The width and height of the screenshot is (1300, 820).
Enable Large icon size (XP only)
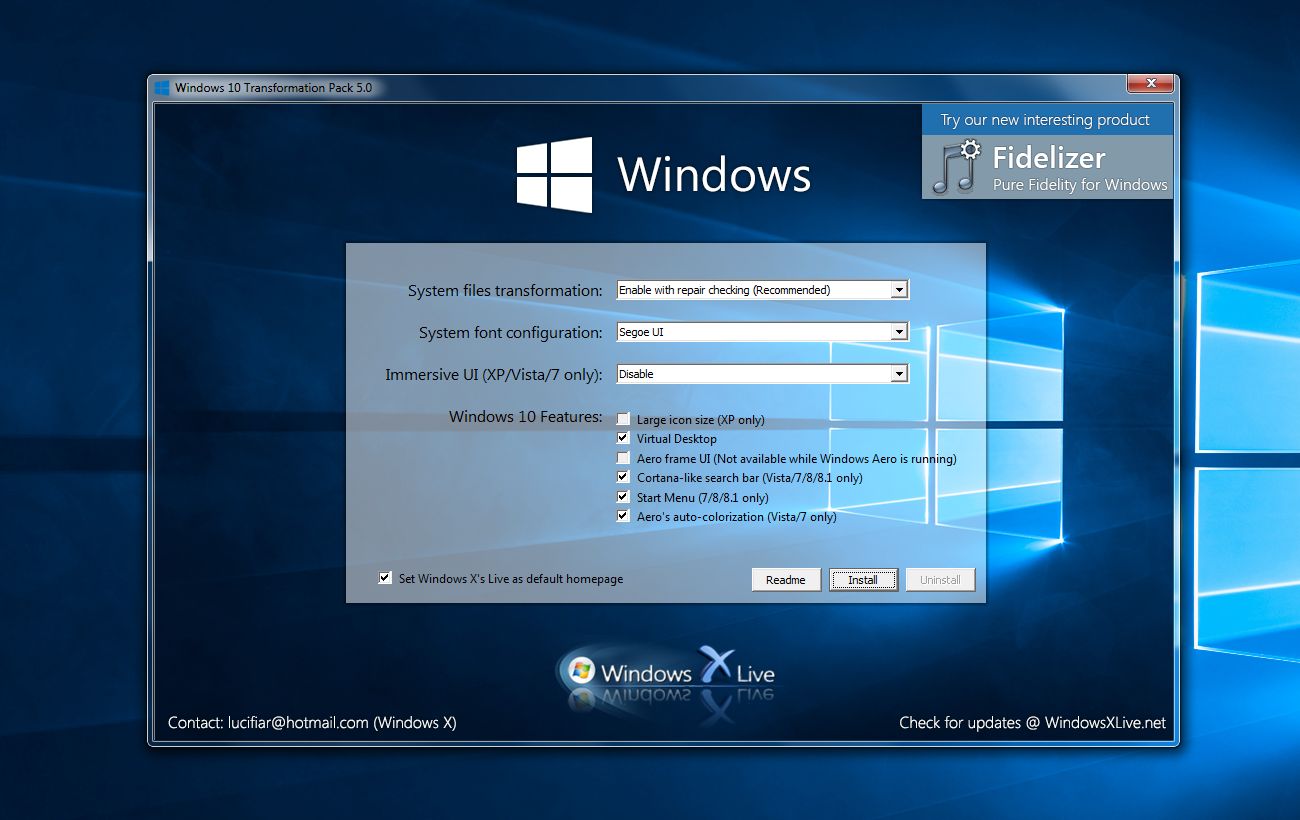624,420
